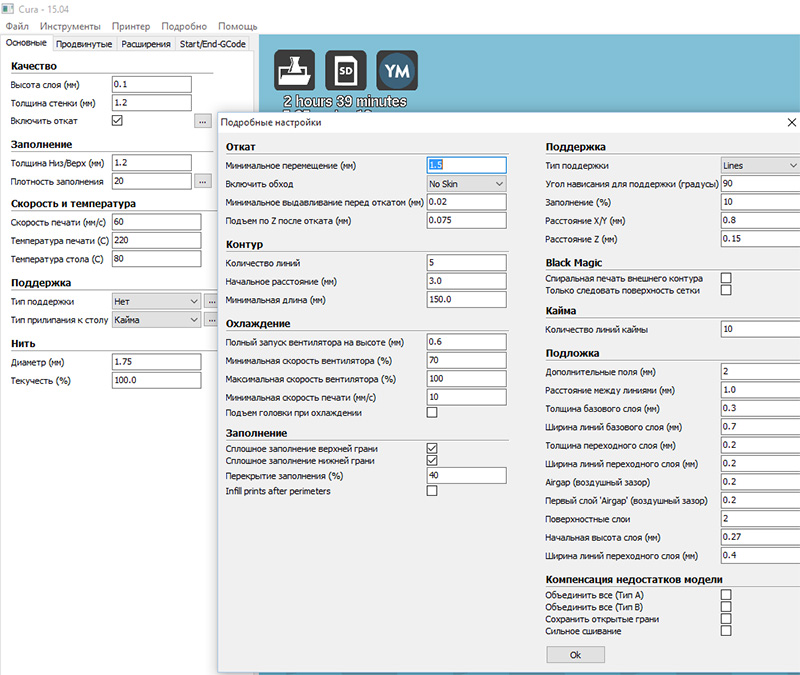Screen dimensions: 800x675
Task: Click the SD card save icon
Action: 345,70
